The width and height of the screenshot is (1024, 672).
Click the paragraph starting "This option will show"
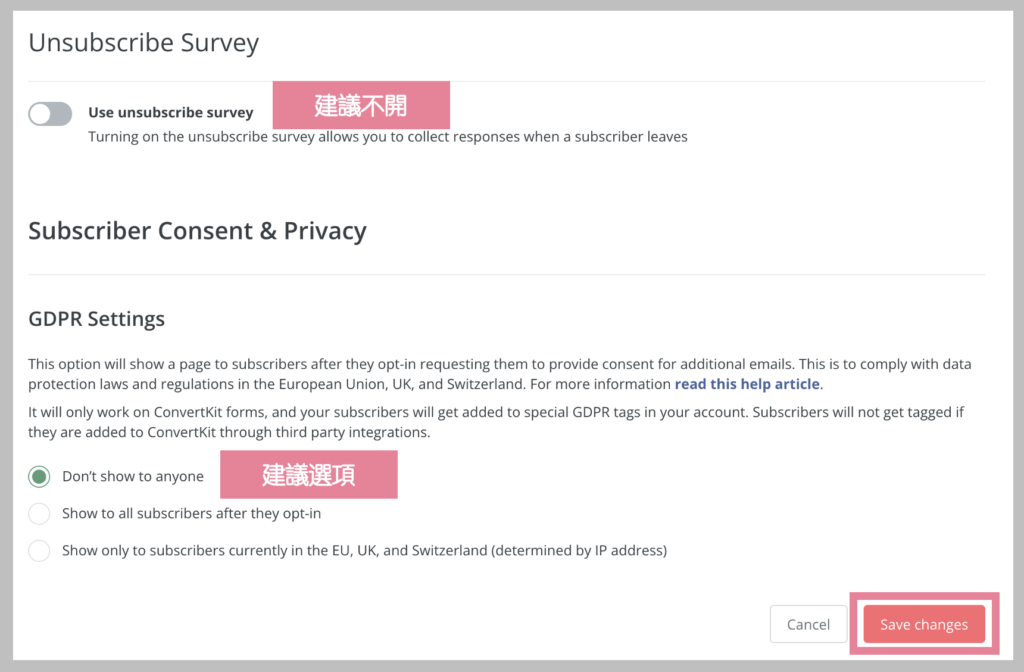click(x=499, y=374)
